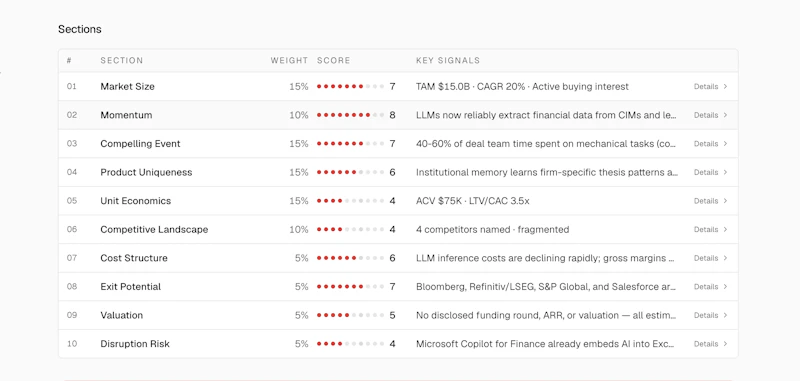Click the Sections heading

(x=80, y=29)
